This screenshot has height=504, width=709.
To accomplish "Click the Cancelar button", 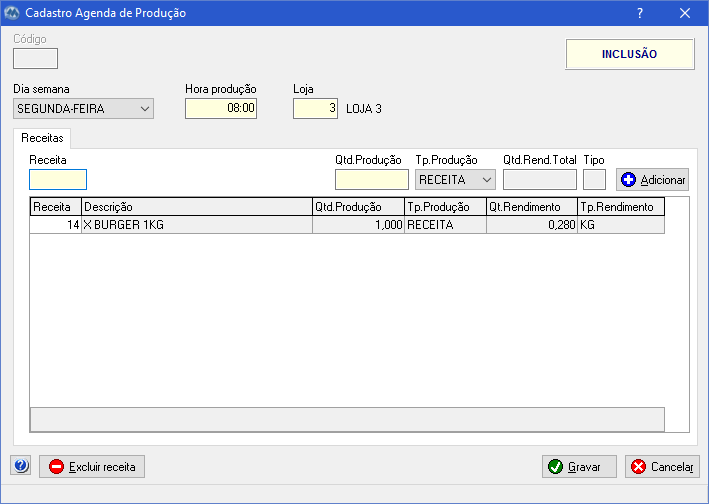I will pos(662,466).
